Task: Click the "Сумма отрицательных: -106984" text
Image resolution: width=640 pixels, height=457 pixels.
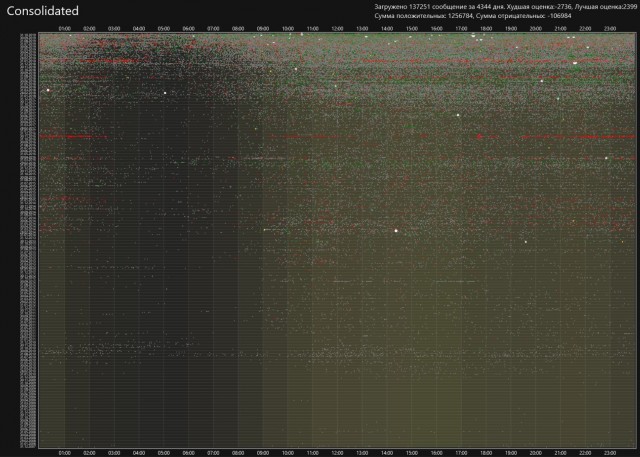Action: click(524, 16)
